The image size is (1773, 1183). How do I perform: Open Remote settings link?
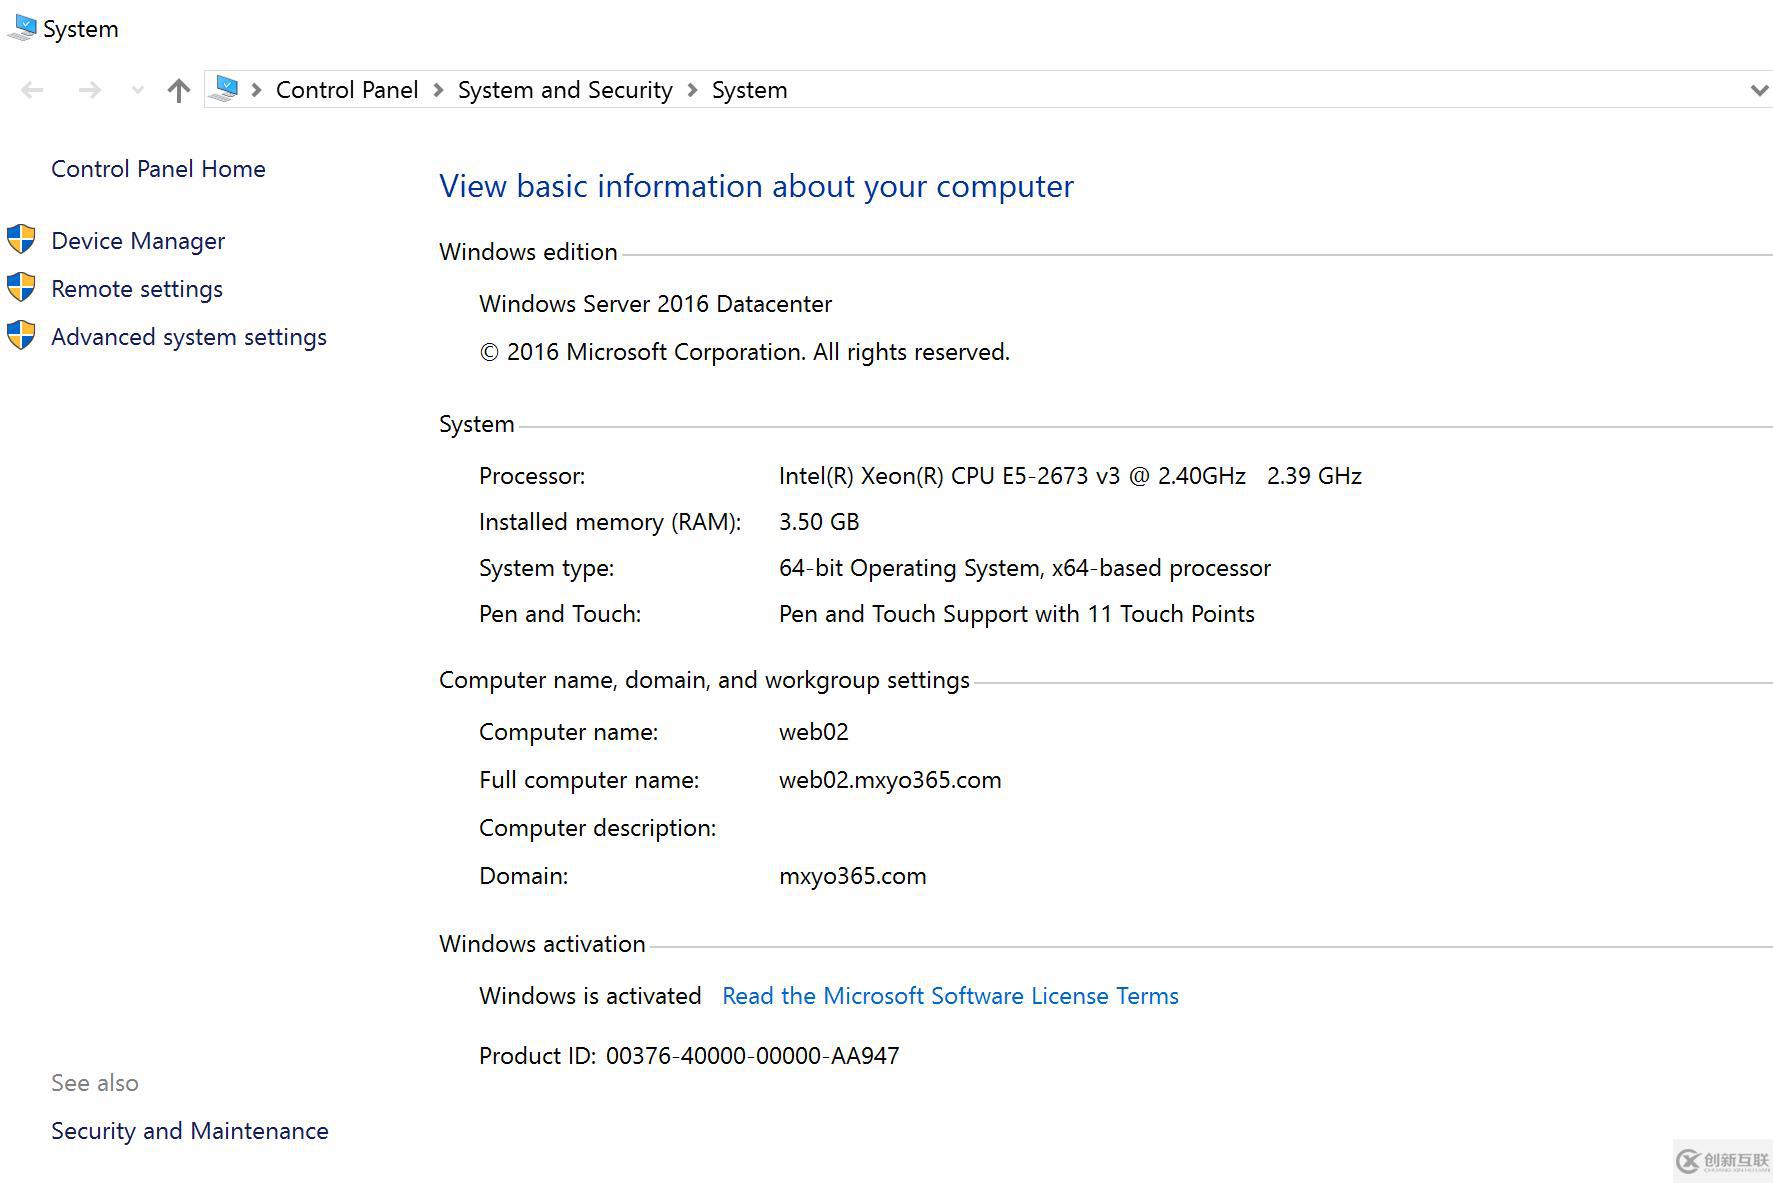[x=137, y=289]
